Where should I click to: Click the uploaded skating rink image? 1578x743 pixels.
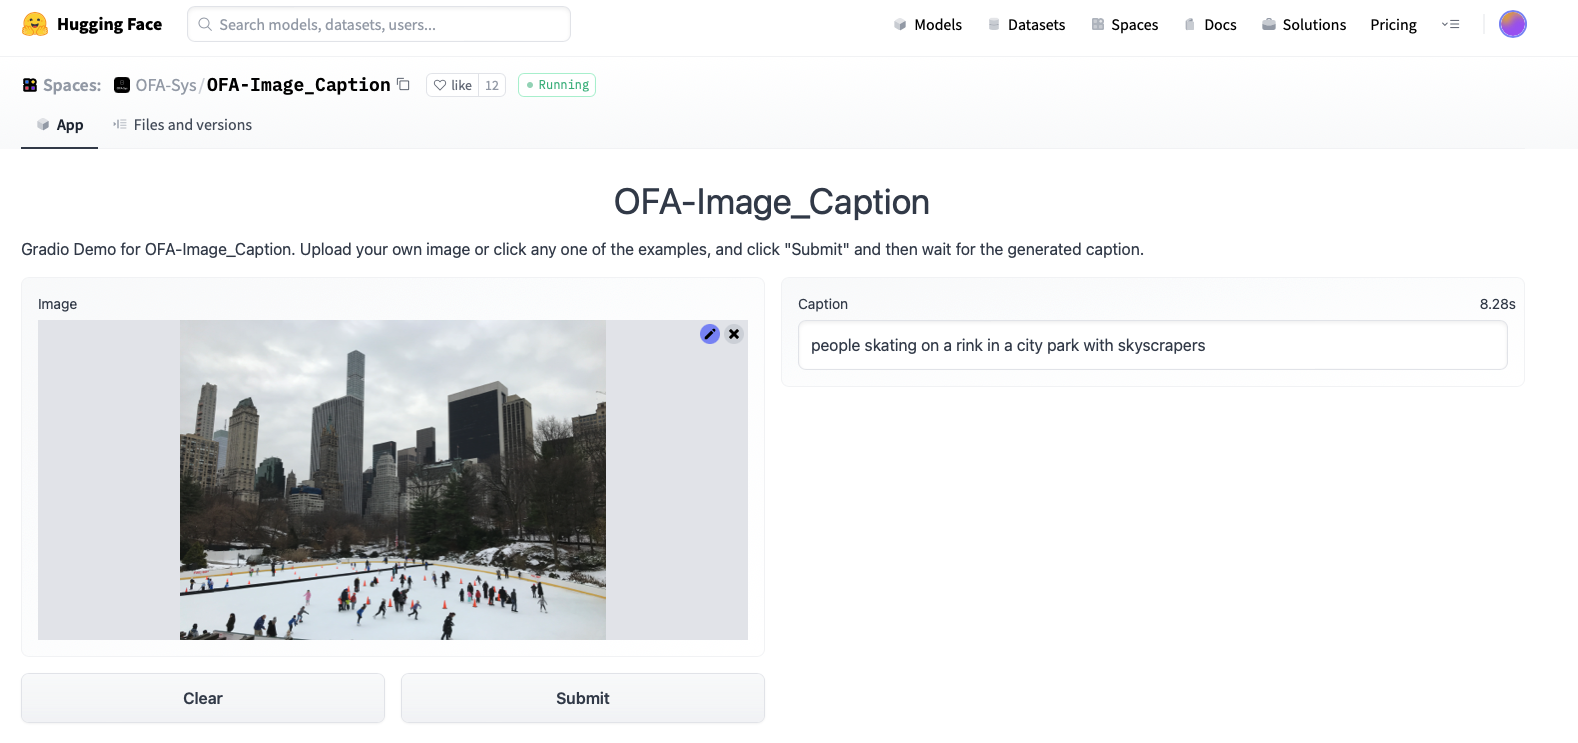pos(393,480)
